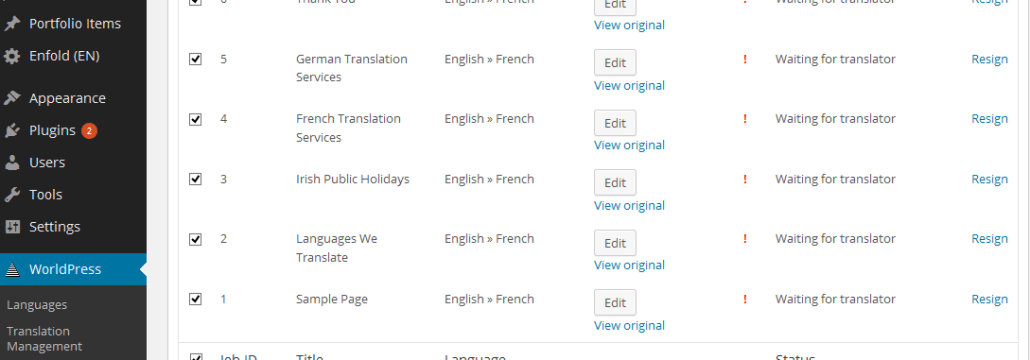The width and height of the screenshot is (1030, 360).
Task: Click red exclamation mark for job 3
Action: click(x=745, y=179)
